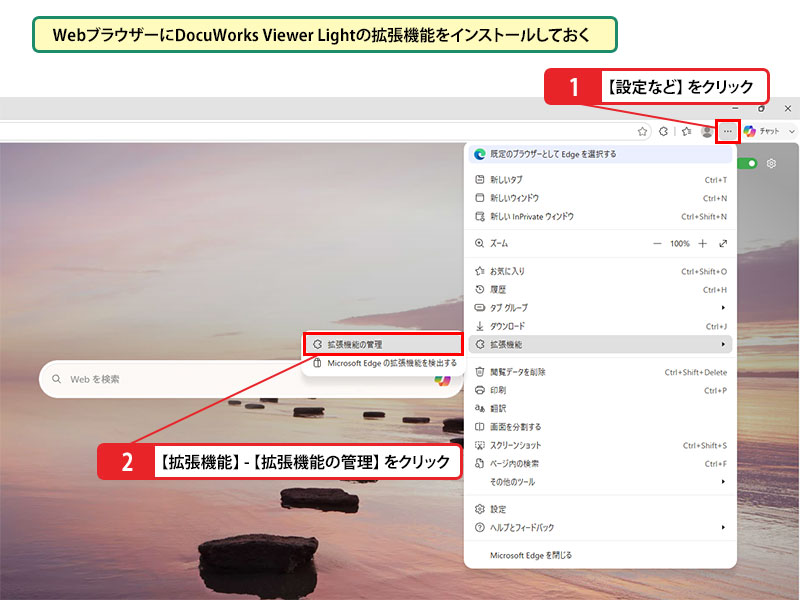The image size is (800, 600).
Task: Choose 閲覧データを削除
Action: (600, 372)
